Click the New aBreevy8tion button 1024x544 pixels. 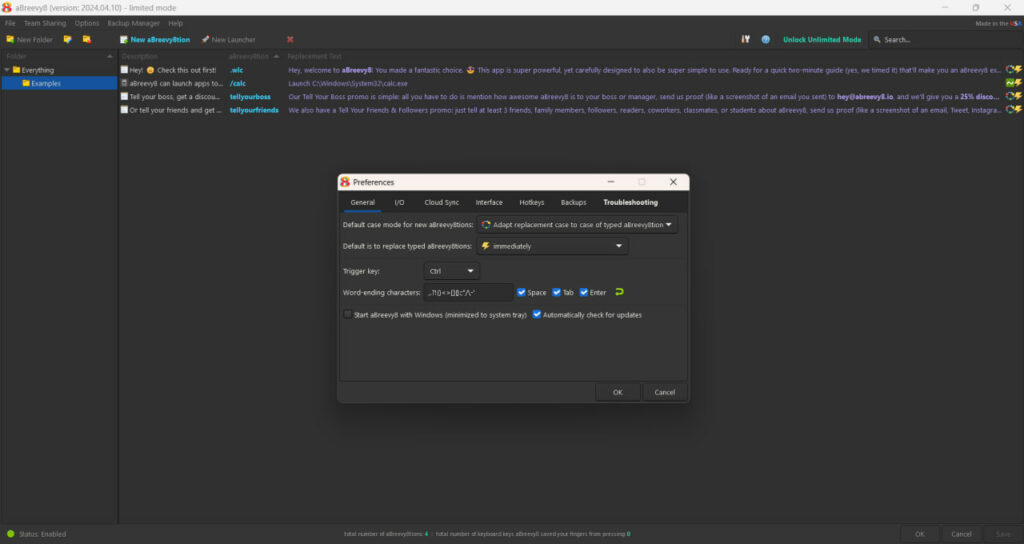155,39
